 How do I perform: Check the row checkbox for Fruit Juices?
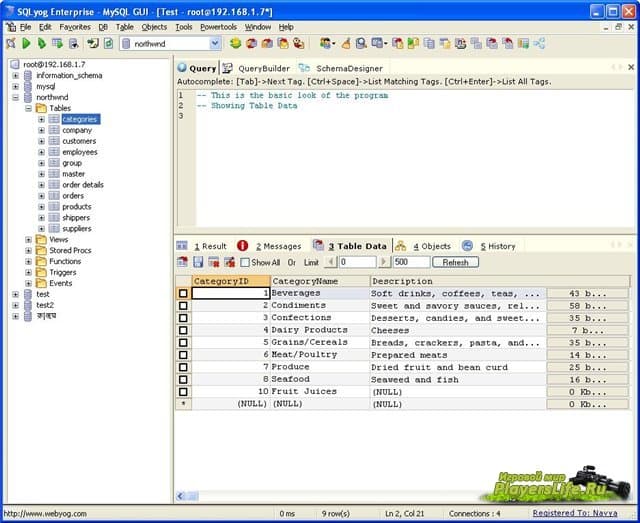[183, 392]
